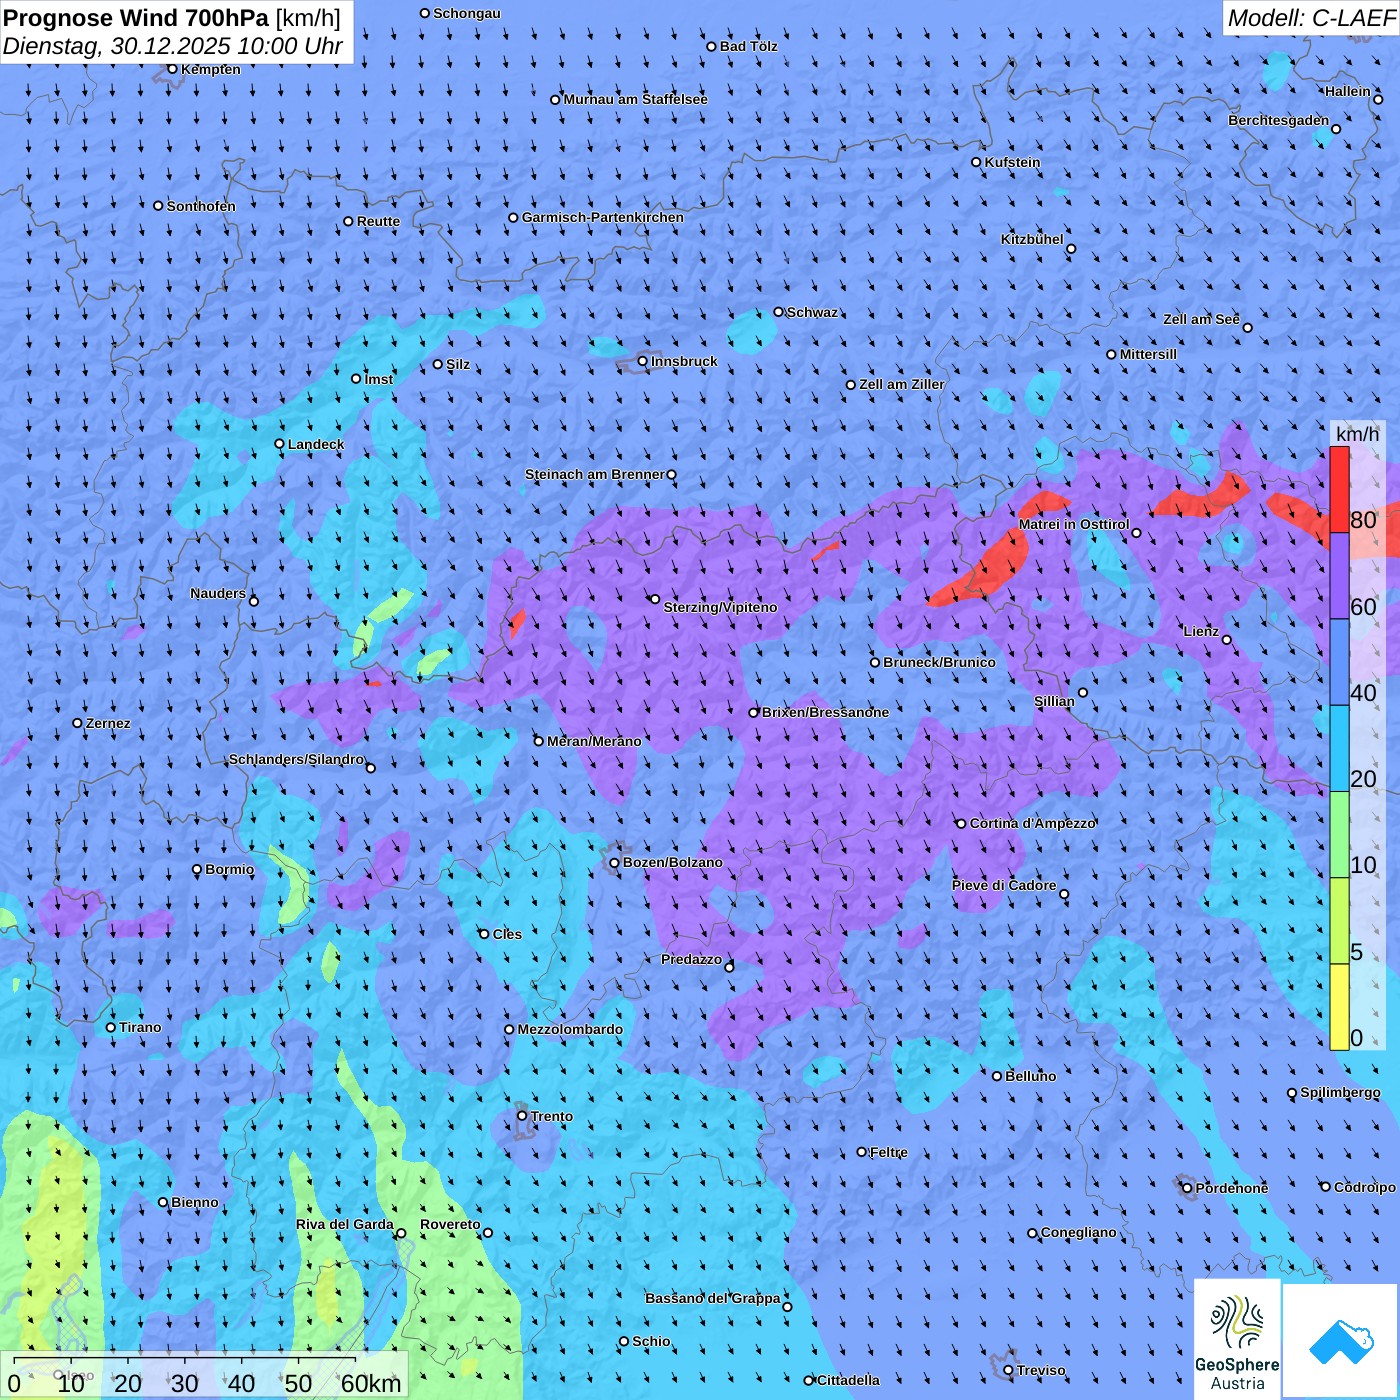This screenshot has width=1400, height=1400.
Task: Click the Kitzbühel label
Action: [1032, 239]
